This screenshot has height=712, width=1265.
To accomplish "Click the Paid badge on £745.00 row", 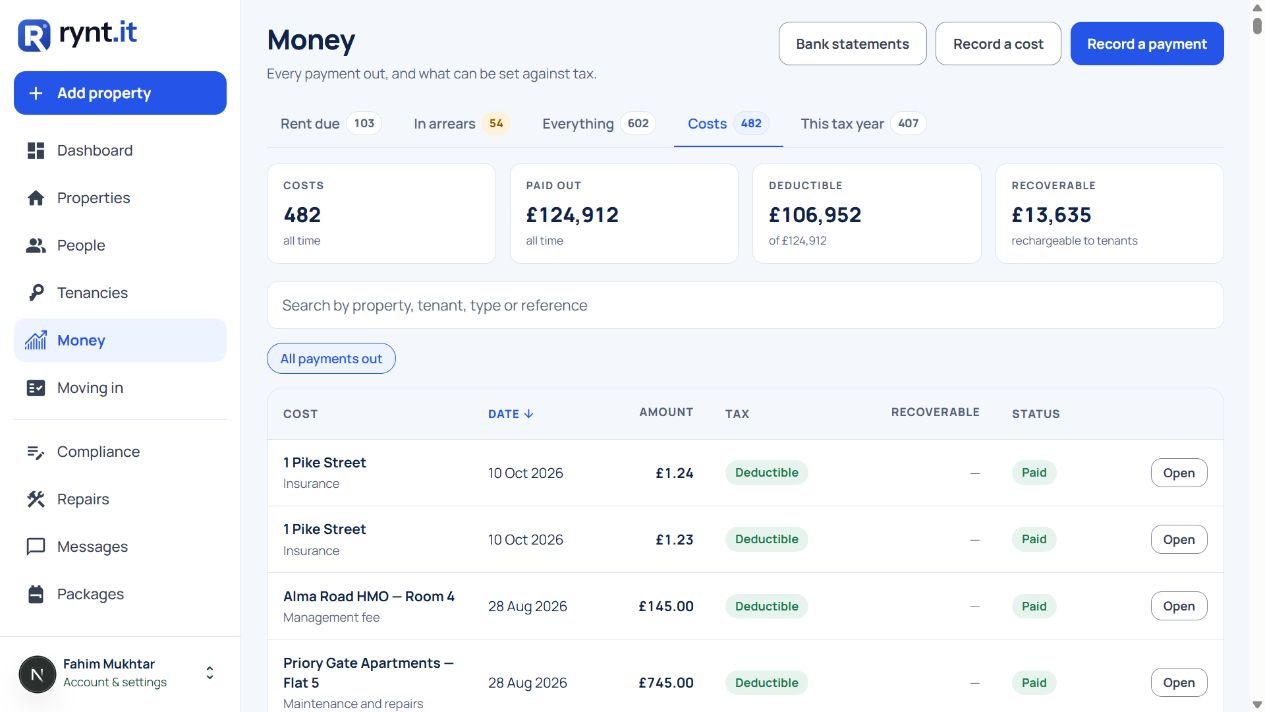I will (1034, 683).
